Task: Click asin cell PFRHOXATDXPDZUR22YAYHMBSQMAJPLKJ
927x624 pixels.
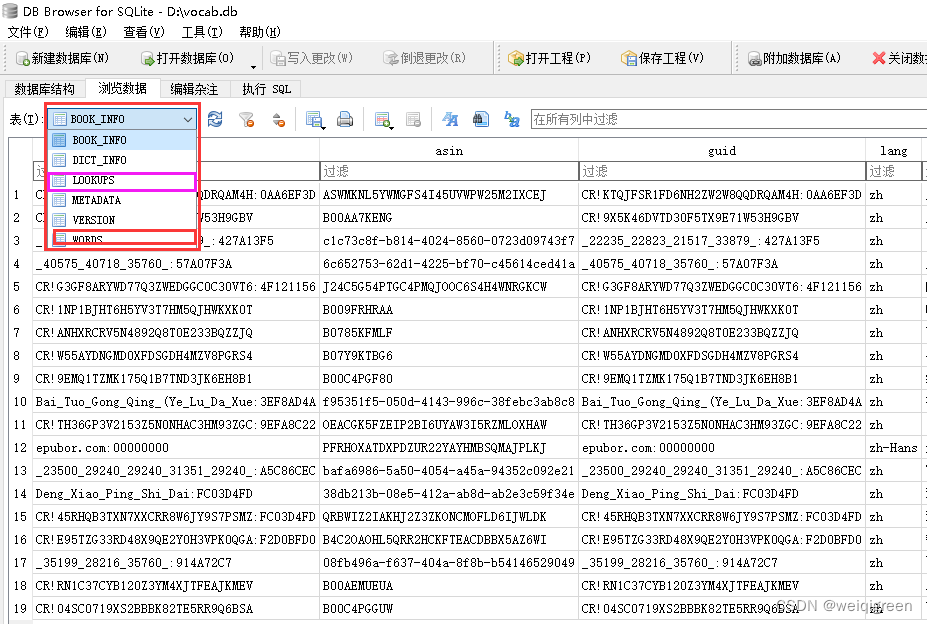Action: point(449,448)
